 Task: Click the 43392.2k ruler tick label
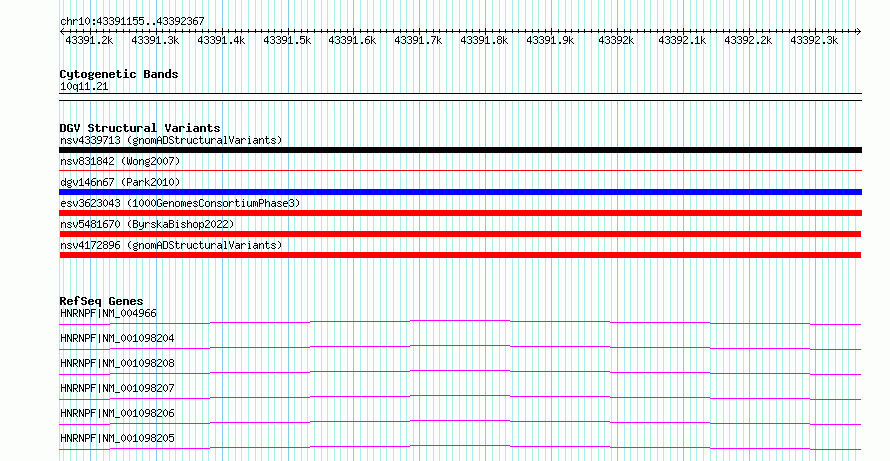[x=748, y=41]
